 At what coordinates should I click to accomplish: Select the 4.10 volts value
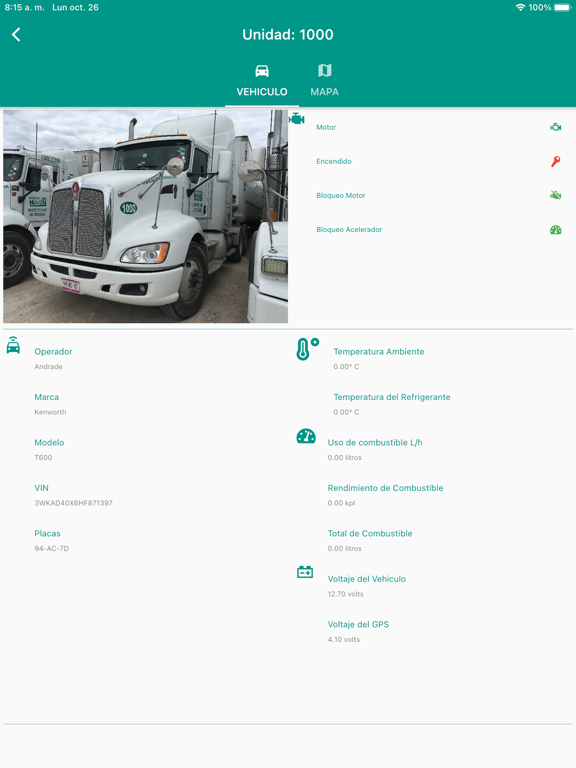coord(343,640)
